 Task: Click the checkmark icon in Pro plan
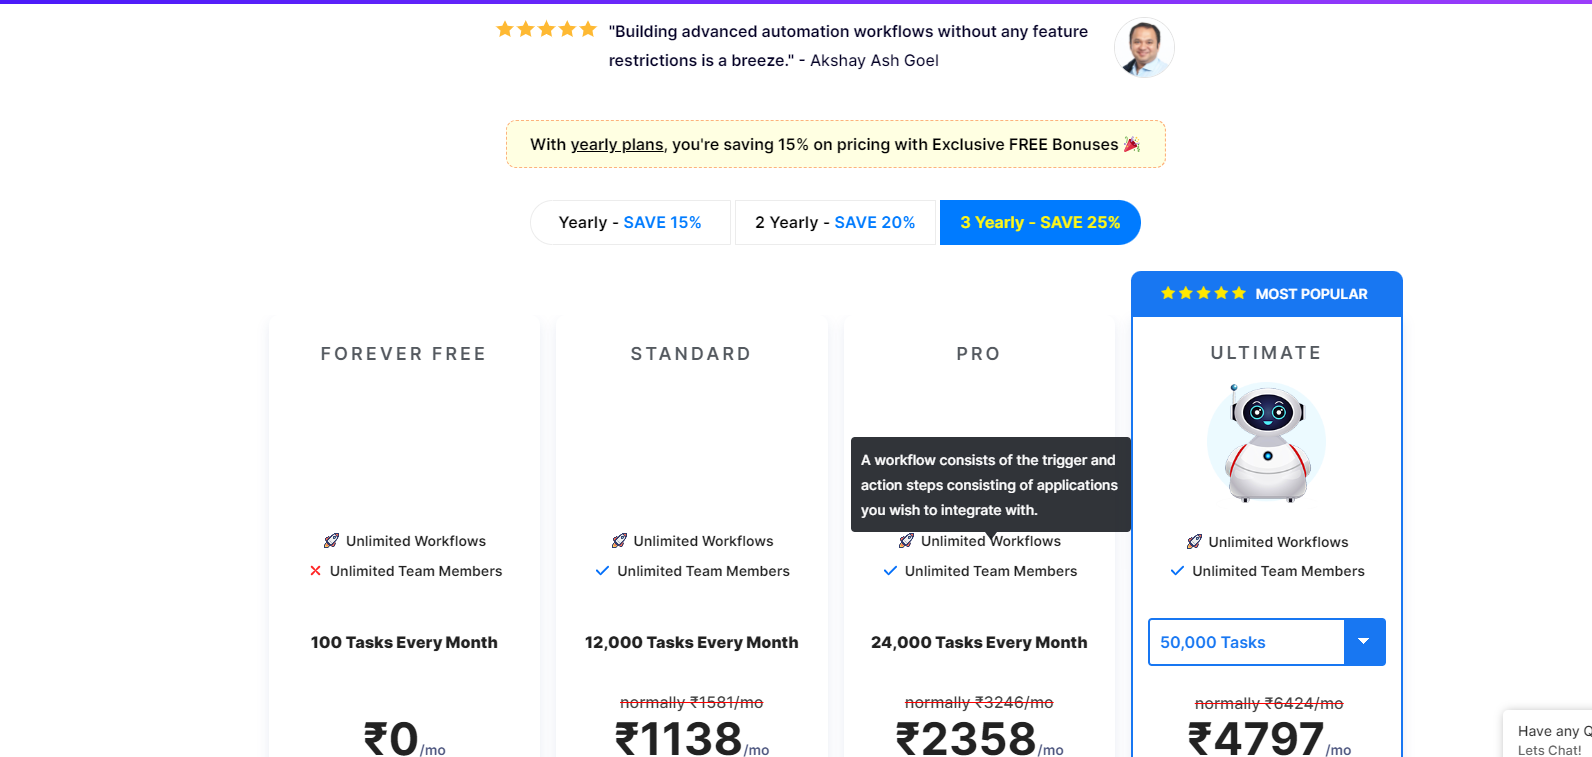[890, 571]
